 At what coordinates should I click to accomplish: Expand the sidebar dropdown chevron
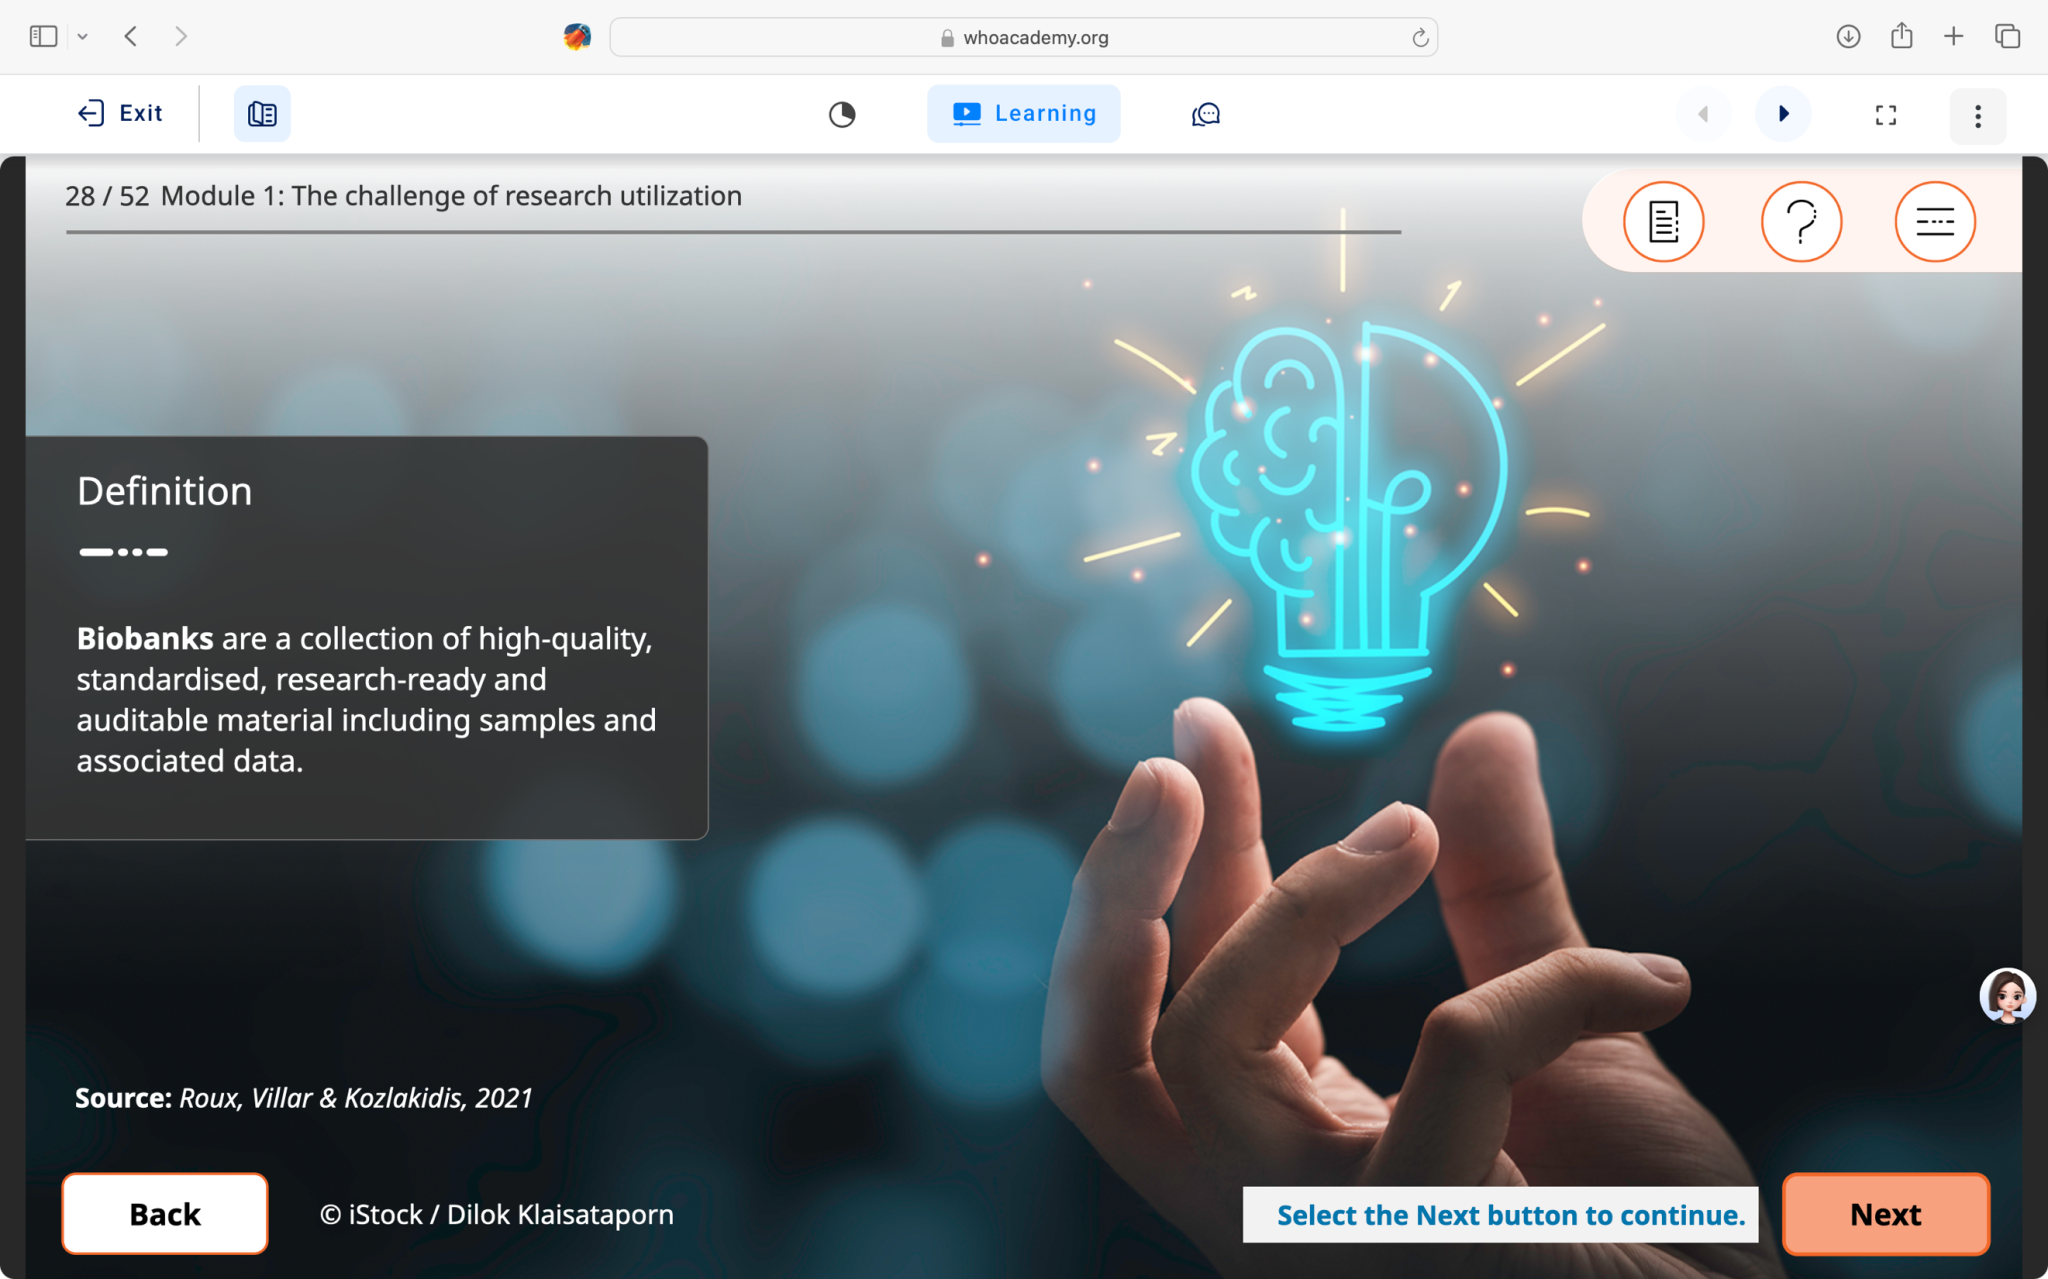pos(83,37)
